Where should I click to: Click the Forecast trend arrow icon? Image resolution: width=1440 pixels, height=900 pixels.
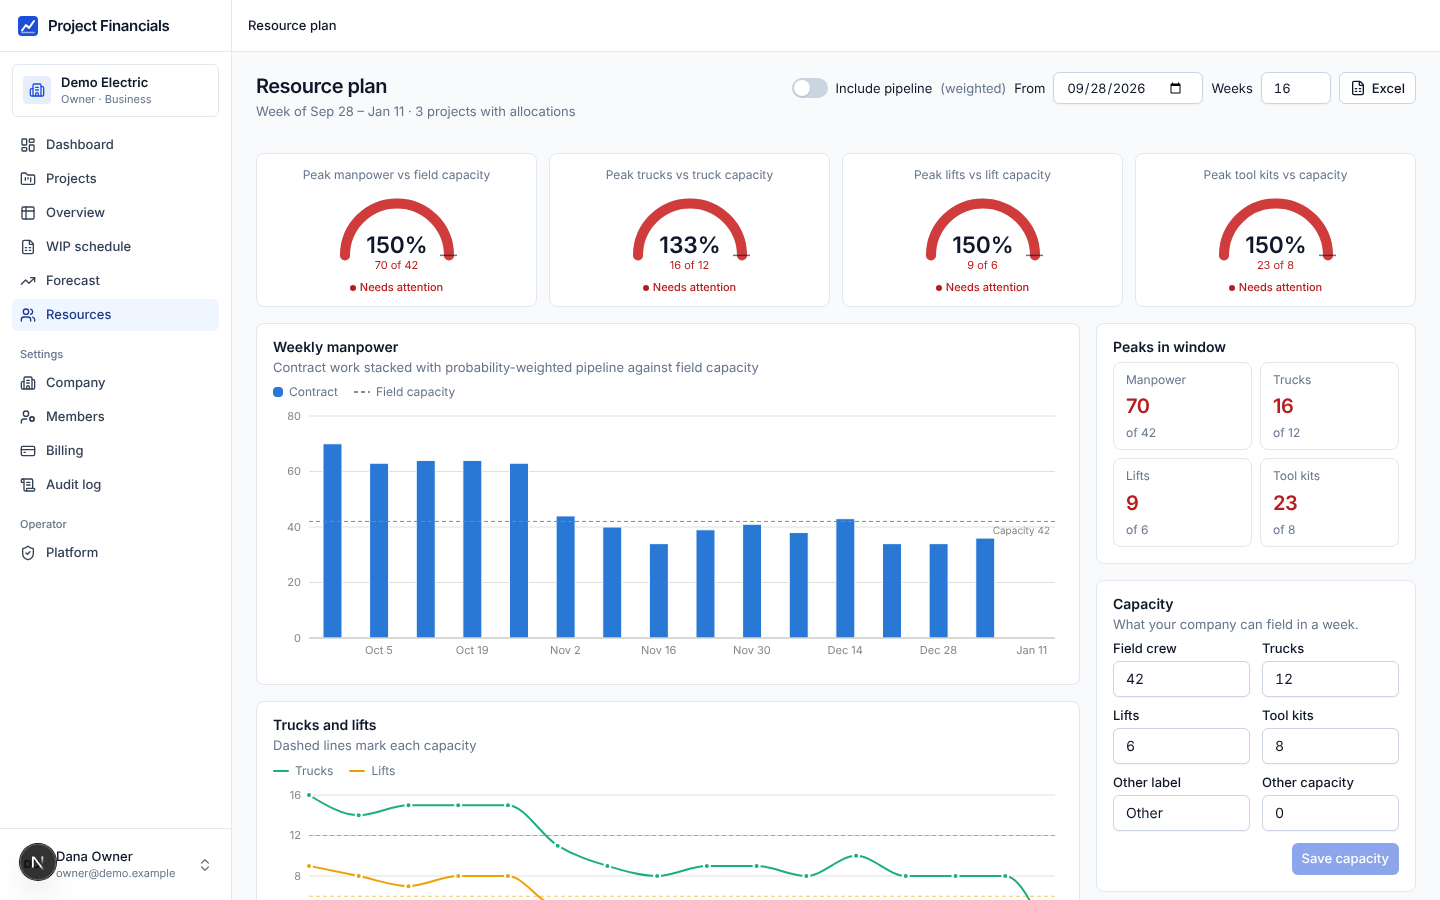pyautogui.click(x=28, y=281)
